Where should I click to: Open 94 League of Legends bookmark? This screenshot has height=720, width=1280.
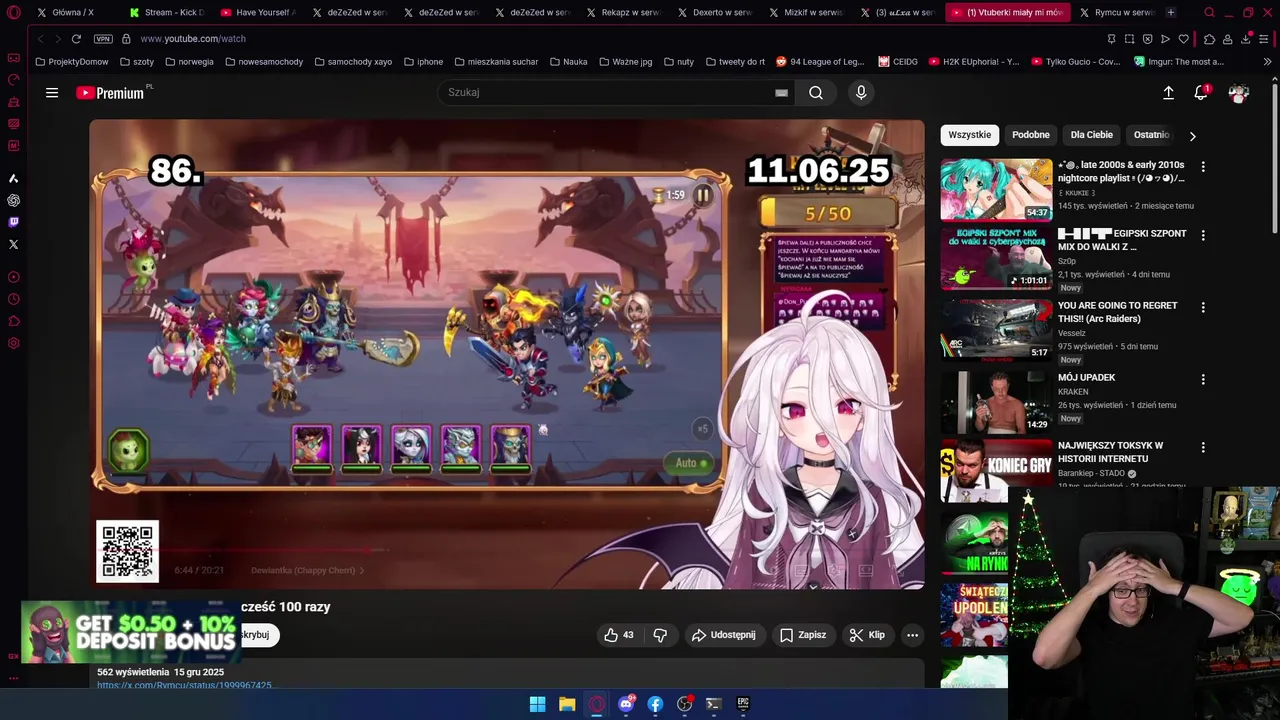click(820, 62)
